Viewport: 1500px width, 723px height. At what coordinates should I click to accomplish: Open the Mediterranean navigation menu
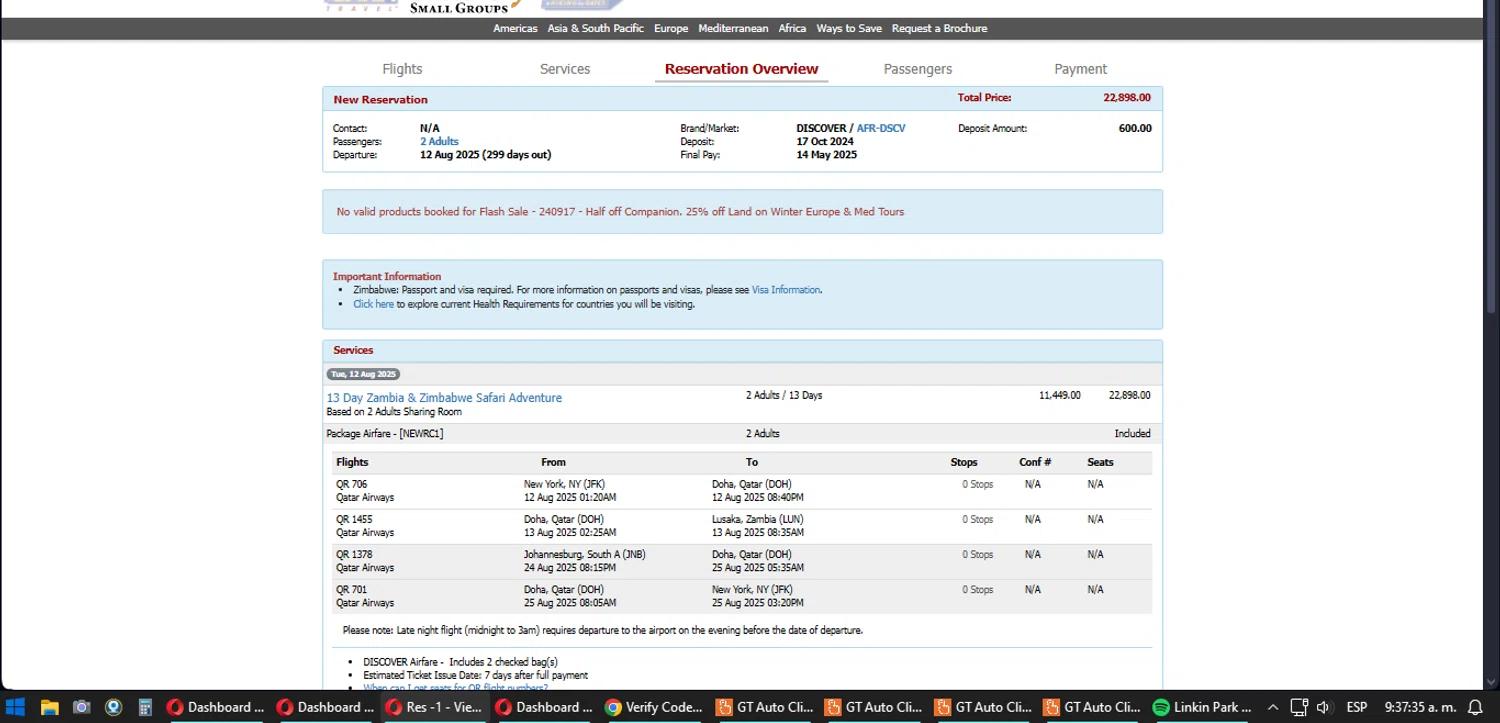tap(733, 28)
